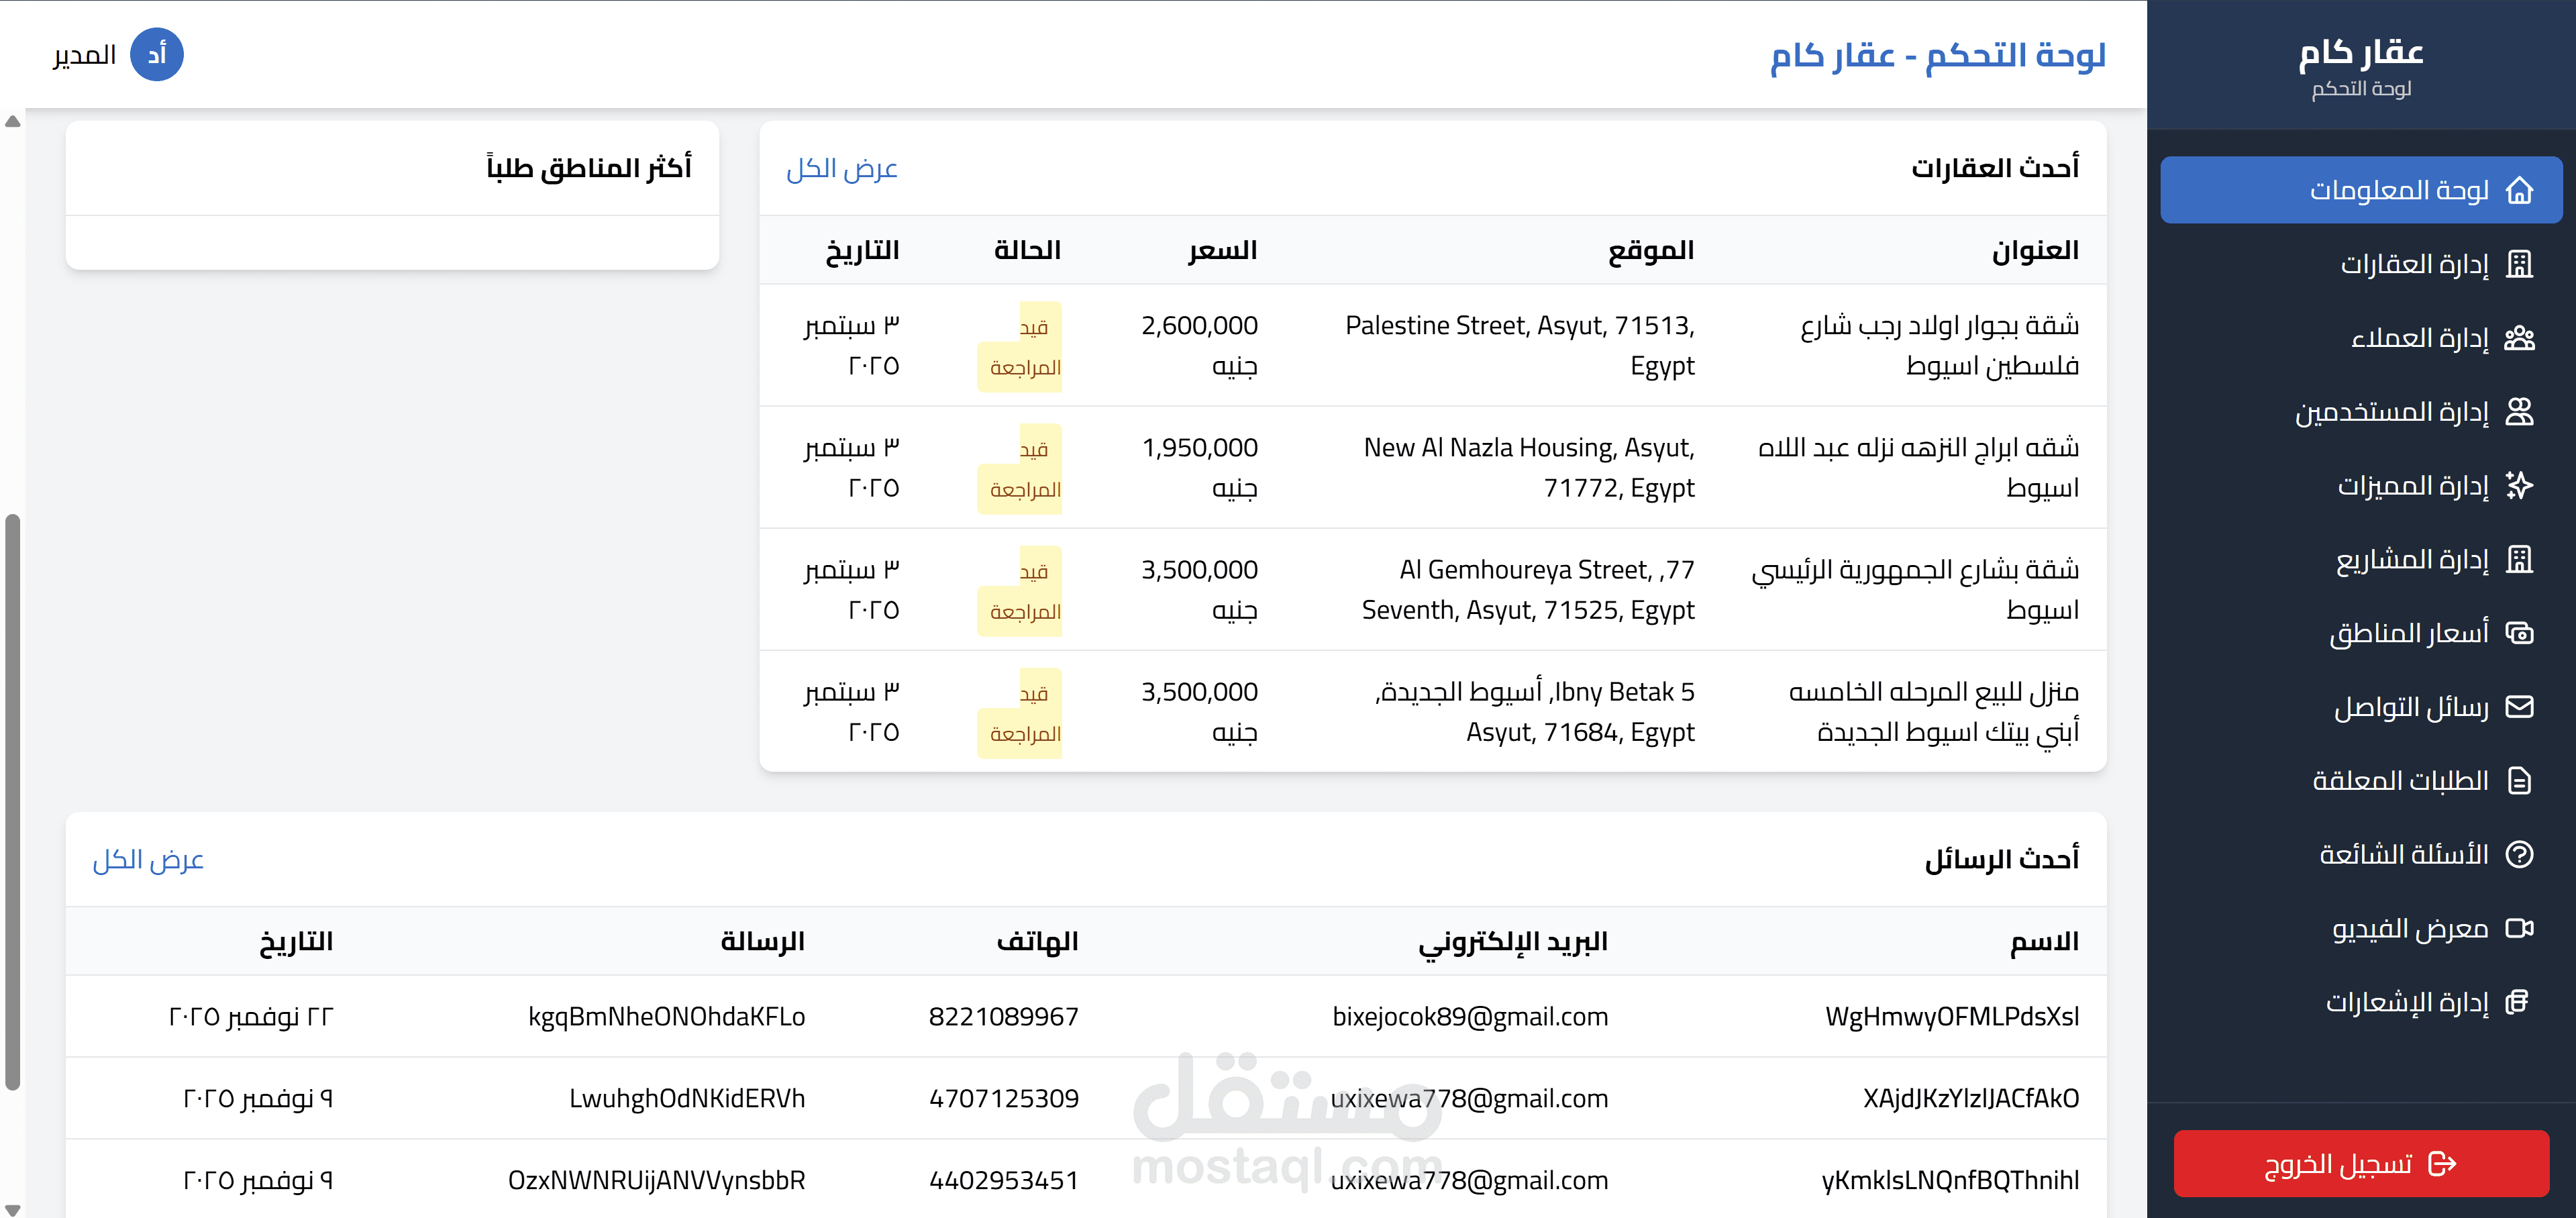Click the users icon for إدارة المستخدمين
2576x1218 pixels.
pyautogui.click(x=2519, y=412)
